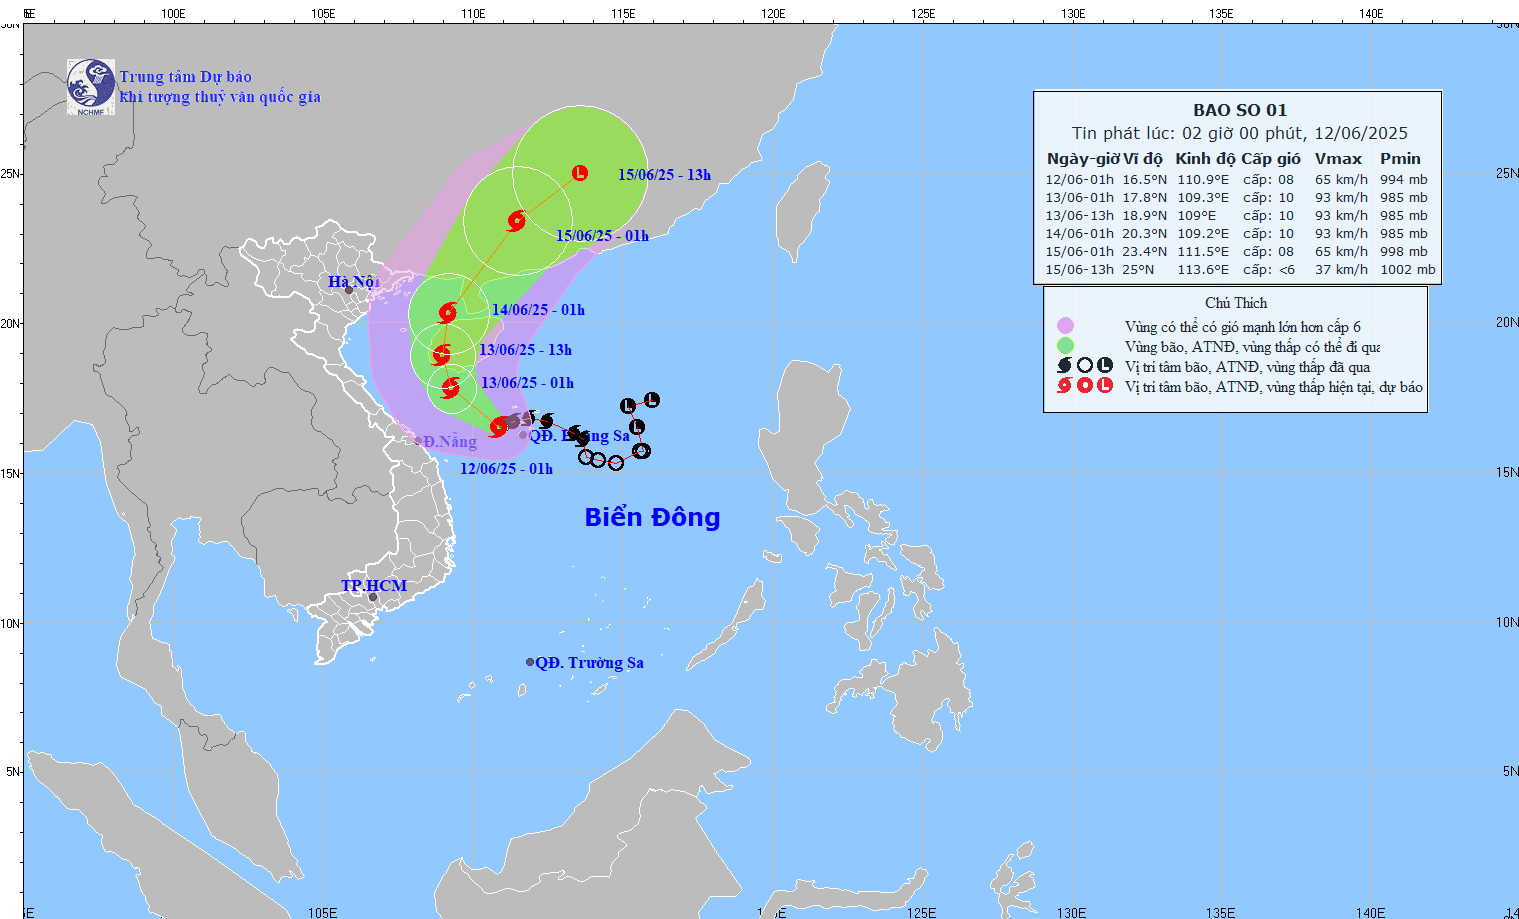Click the red L marker at 15/06/25 - 13h
The height and width of the screenshot is (919, 1519).
pyautogui.click(x=580, y=173)
